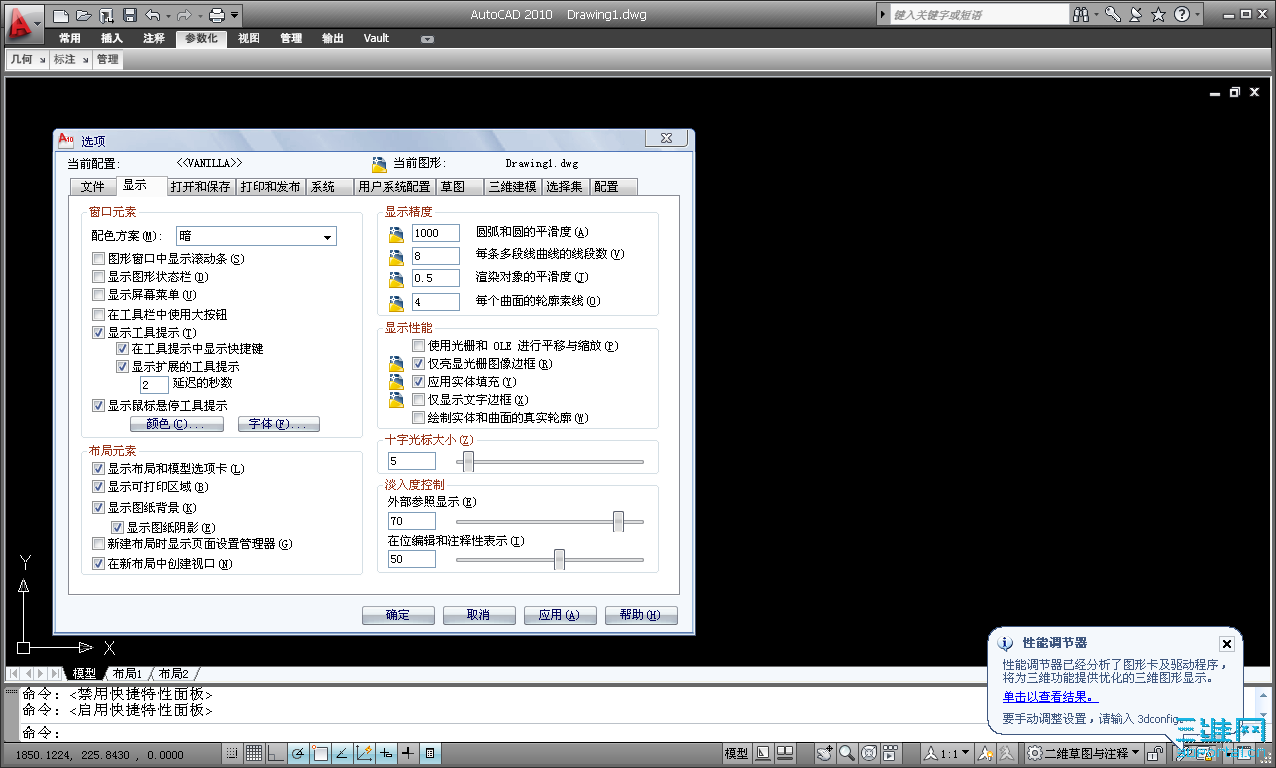The image size is (1276, 768).
Task: Switch to the 打开和保存 tab
Action: point(200,187)
